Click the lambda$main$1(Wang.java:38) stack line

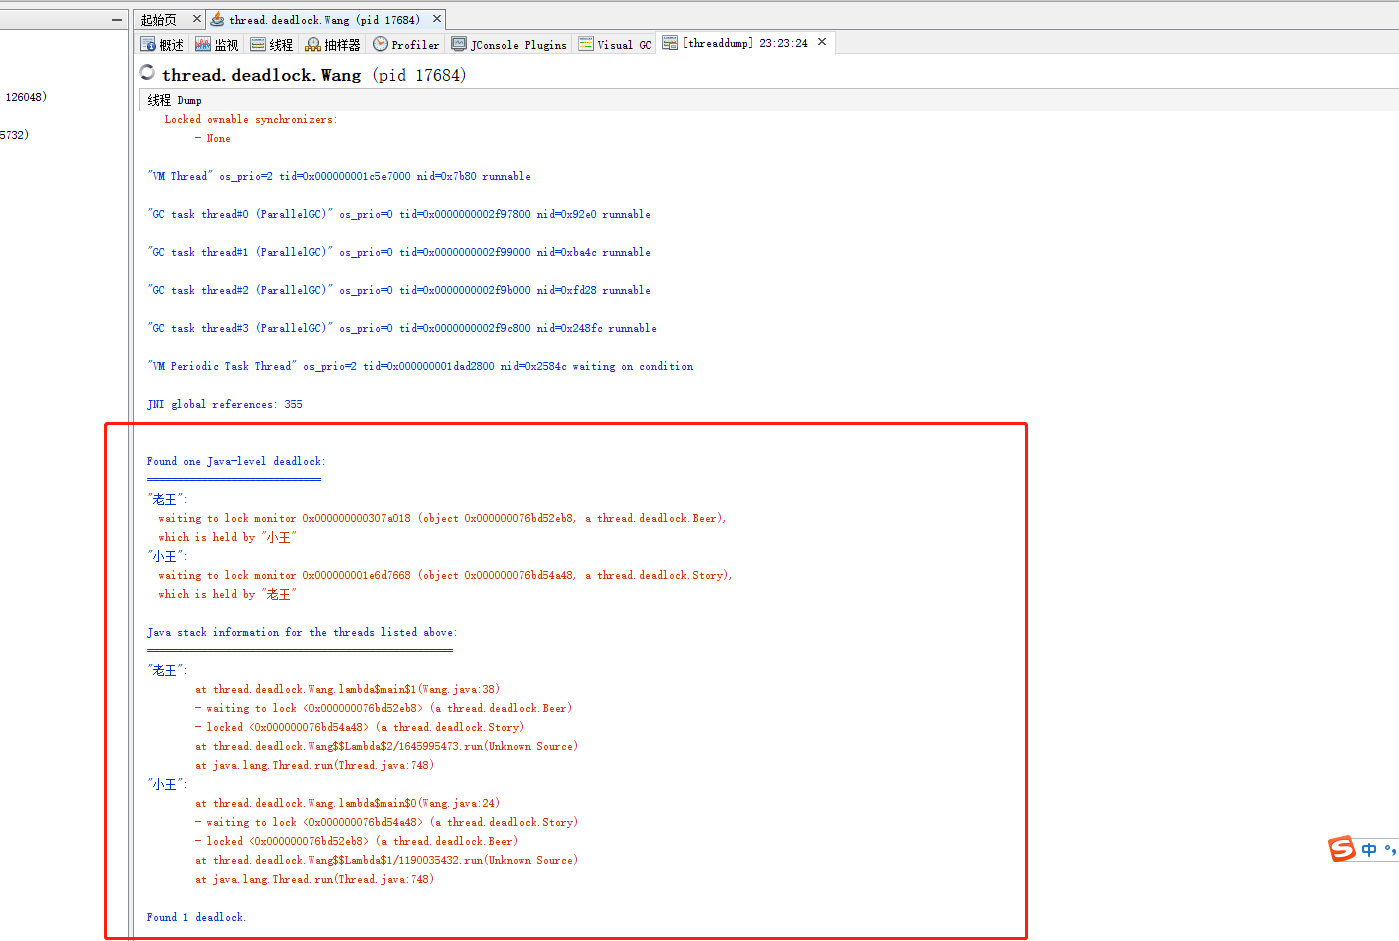point(347,689)
